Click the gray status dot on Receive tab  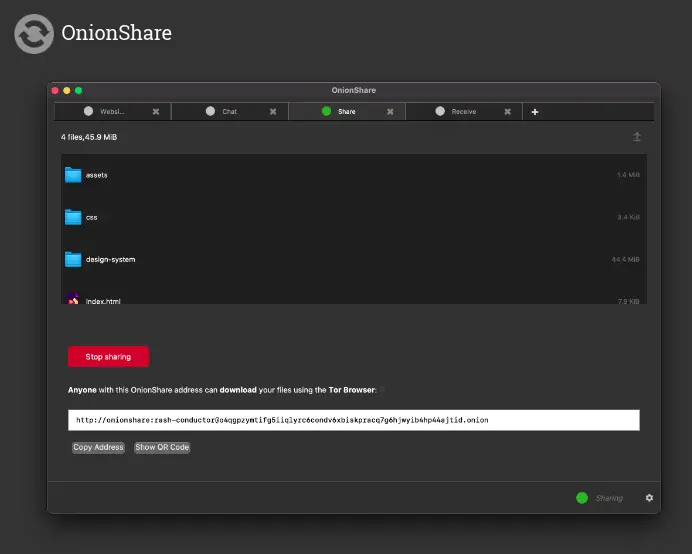(440, 111)
